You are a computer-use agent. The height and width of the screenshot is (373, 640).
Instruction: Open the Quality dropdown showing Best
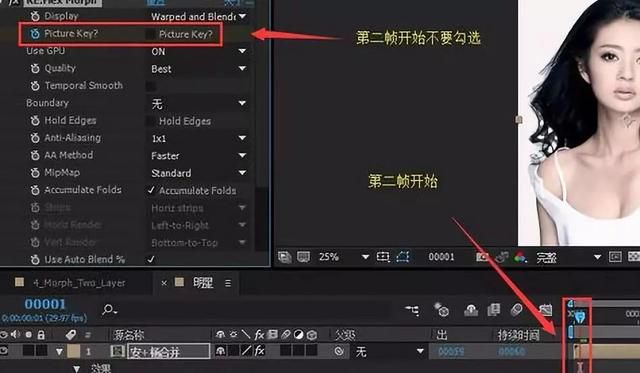click(198, 69)
